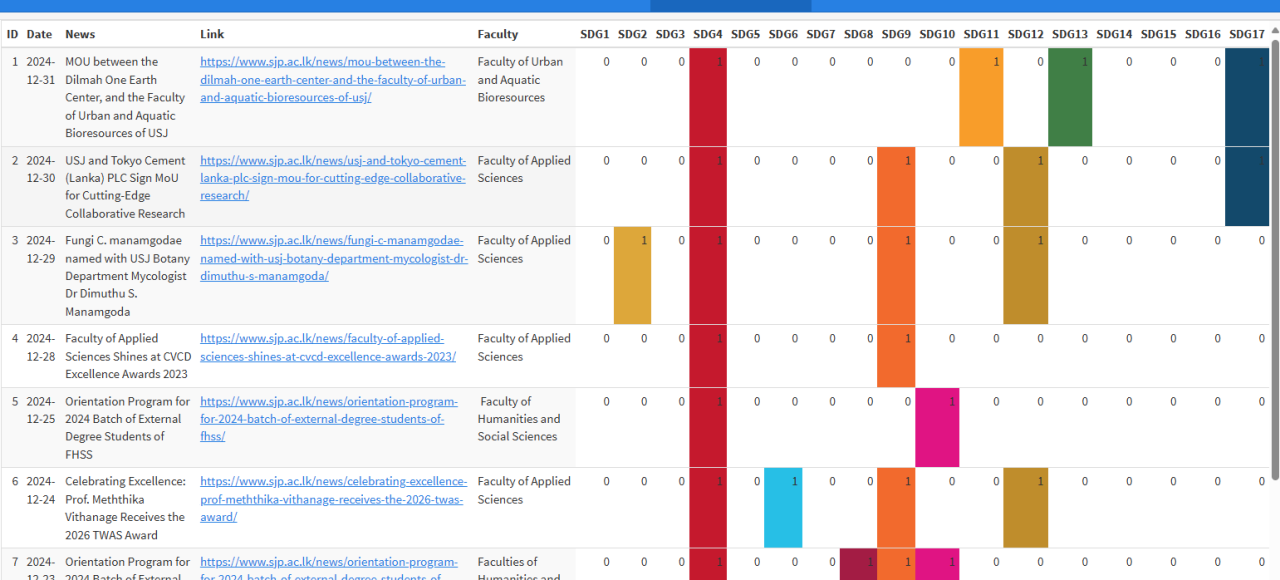Click the green SDG13 cell in row 1
This screenshot has width=1280, height=580.
click(x=1069, y=97)
